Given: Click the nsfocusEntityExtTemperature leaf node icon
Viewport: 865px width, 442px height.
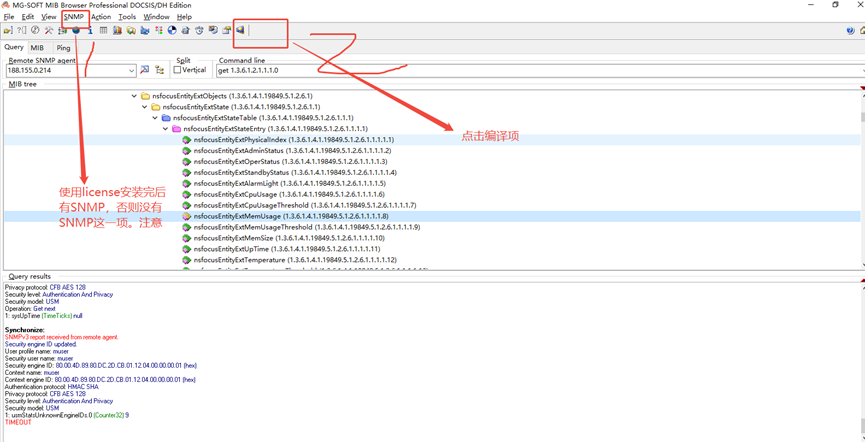Looking at the screenshot, I should [x=187, y=259].
